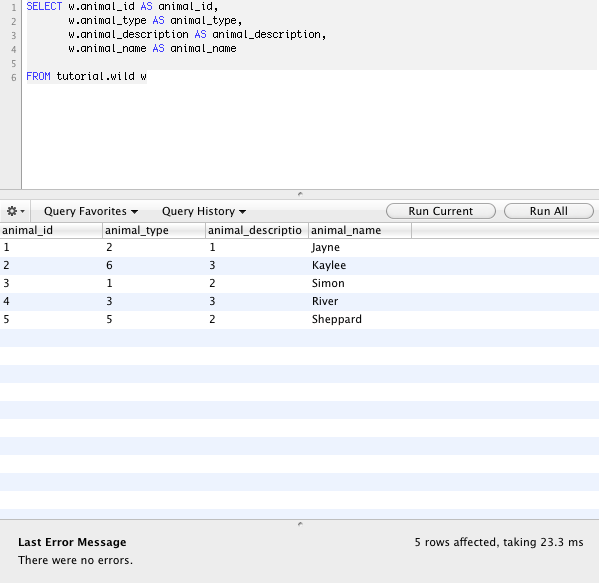Image resolution: width=599 pixels, height=583 pixels.
Task: Open the gear actions menu
Action: [x=16, y=211]
